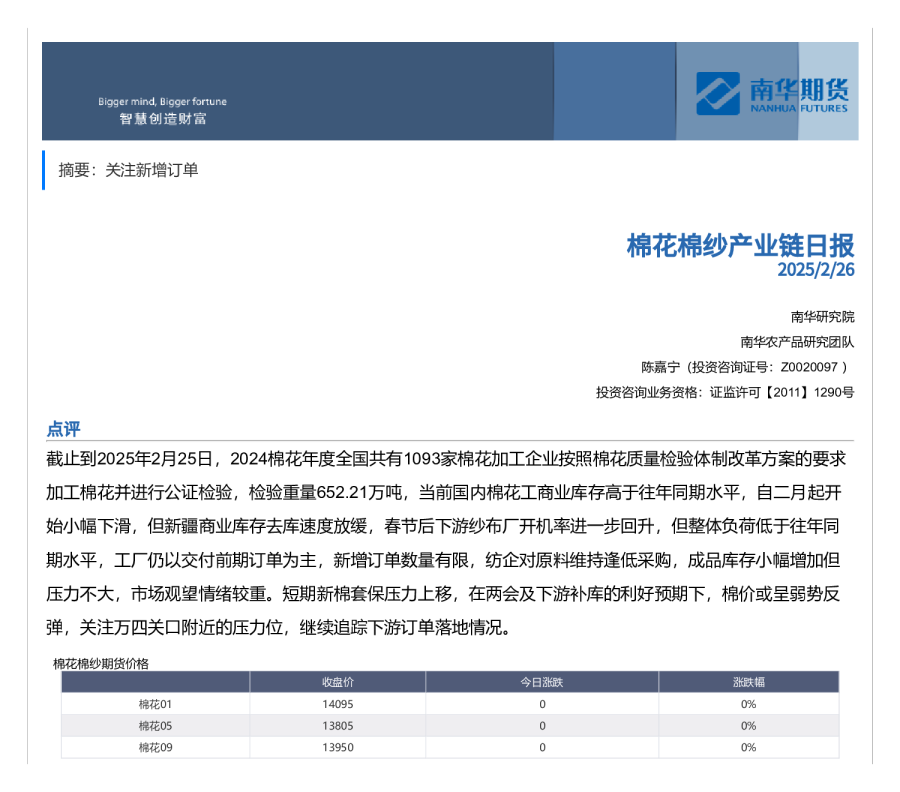Click the 今日涨跌 column header

click(x=541, y=682)
